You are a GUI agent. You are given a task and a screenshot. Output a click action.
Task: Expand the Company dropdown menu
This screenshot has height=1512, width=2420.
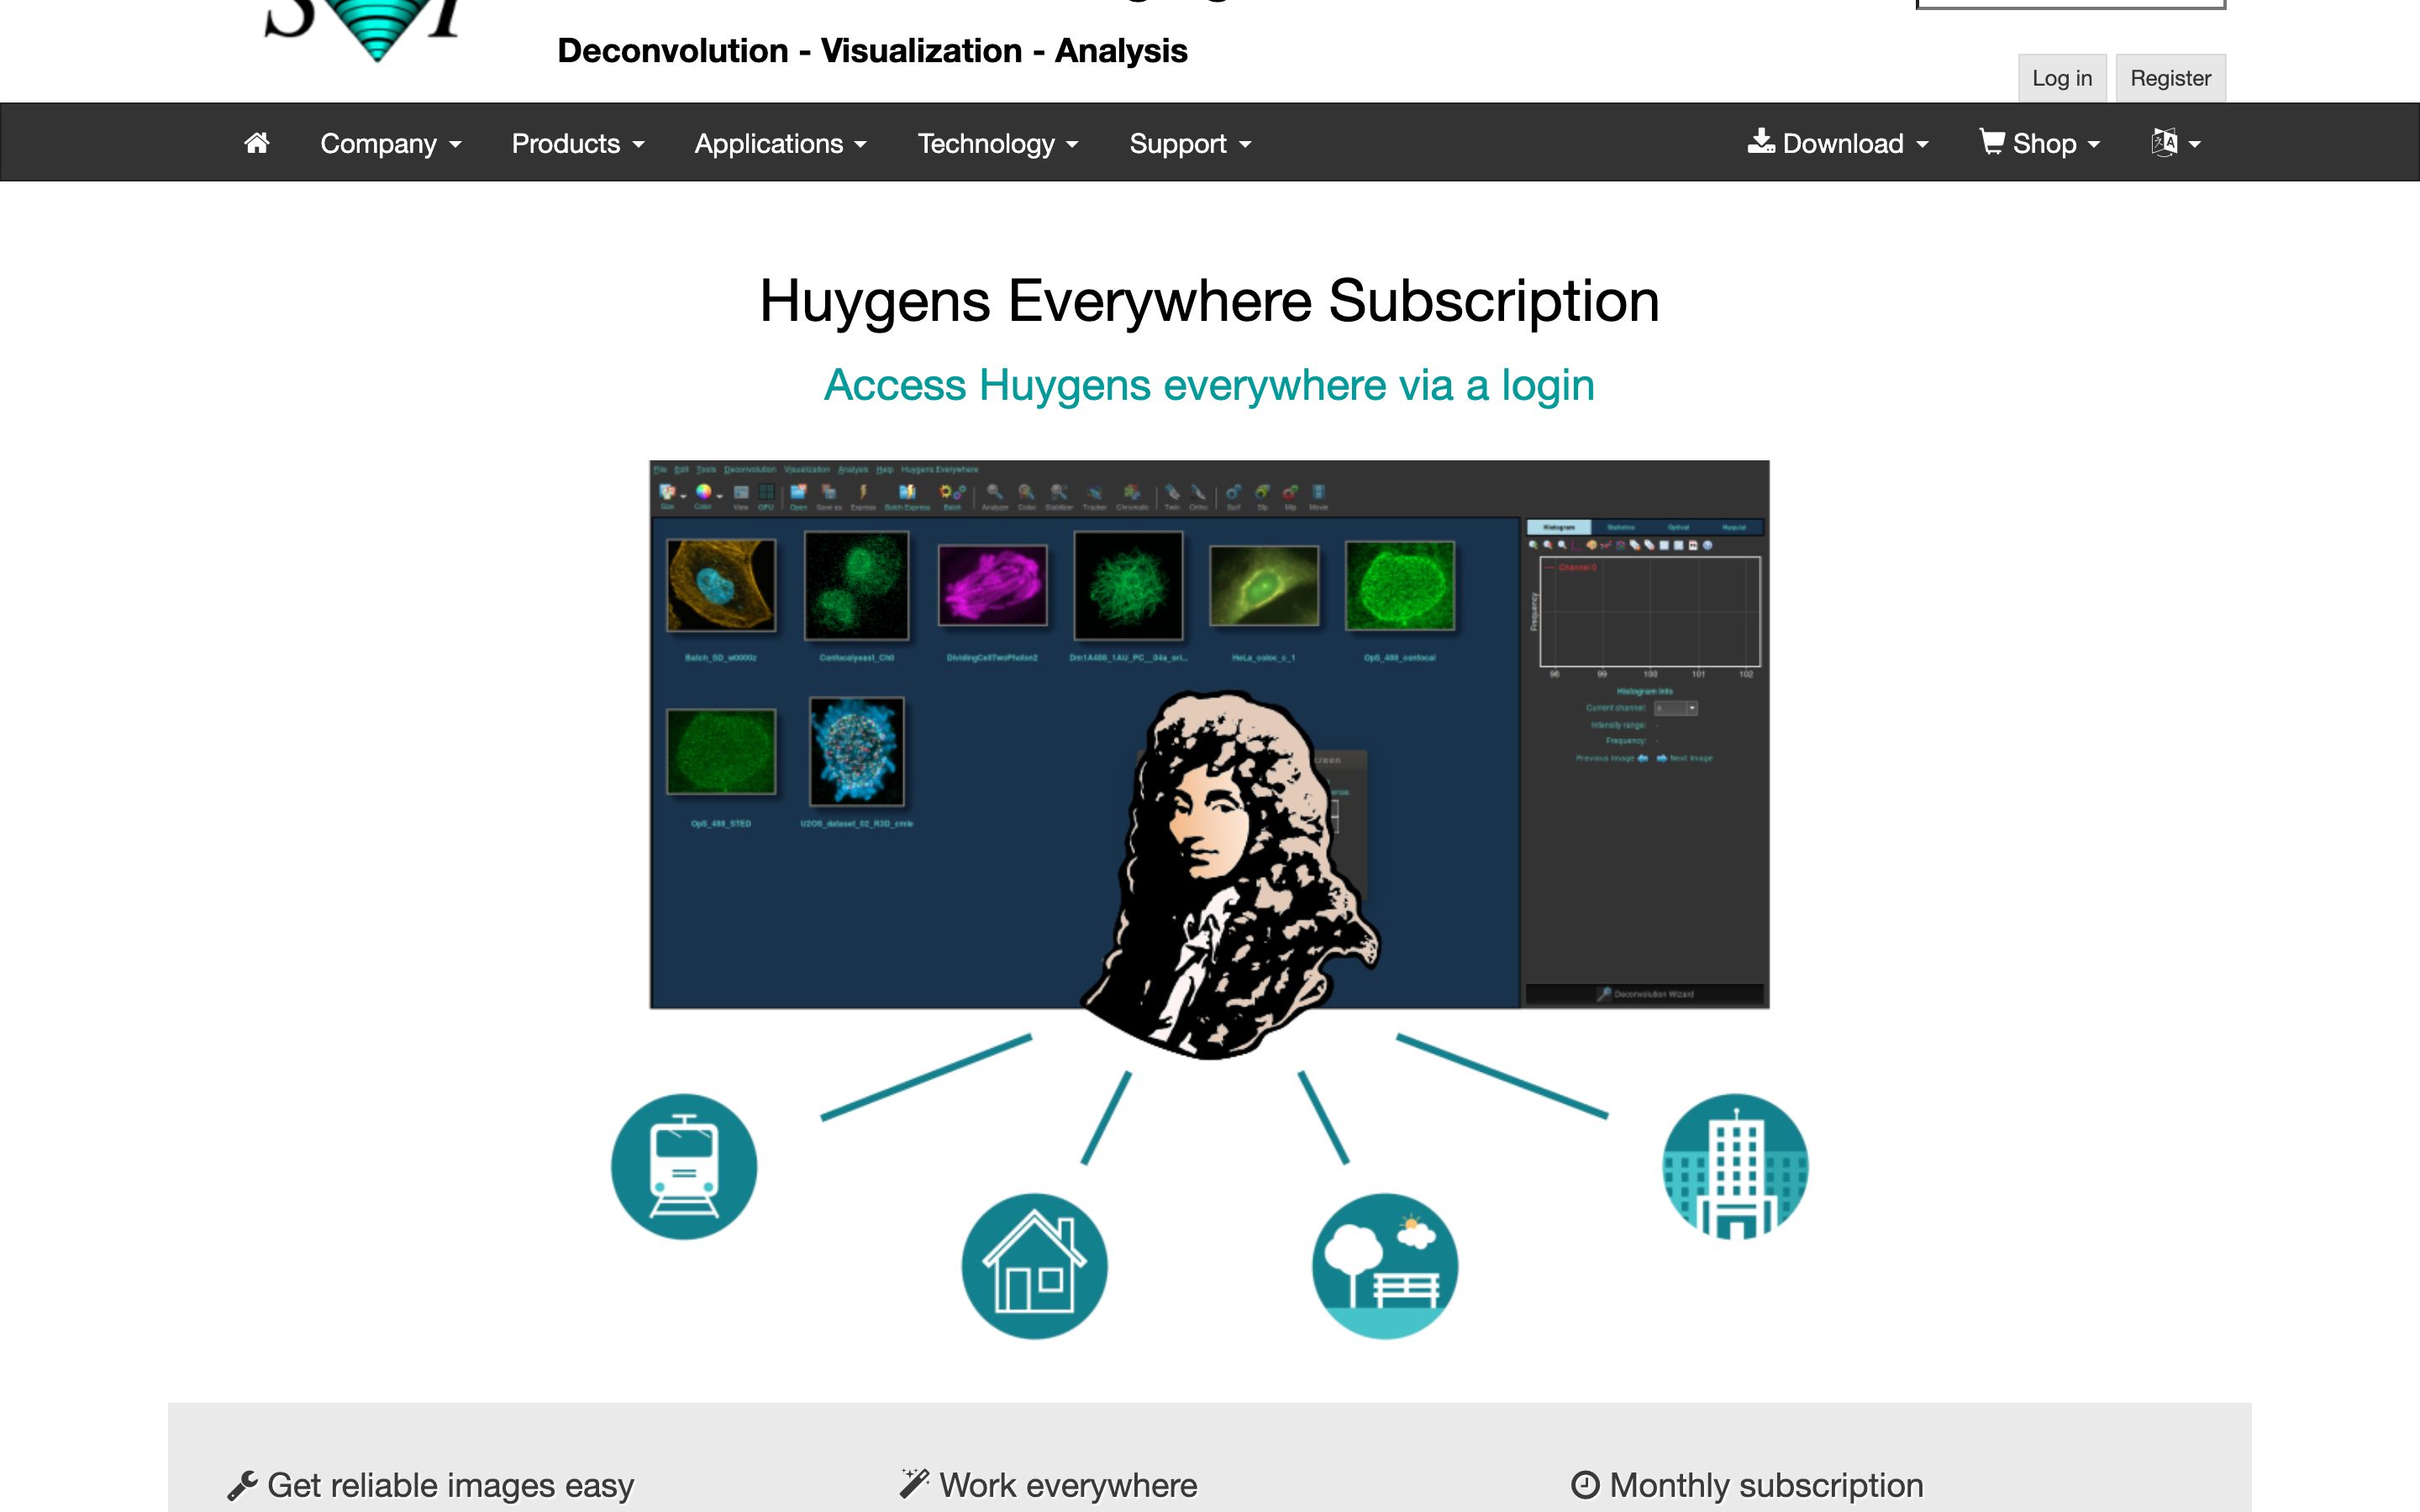click(390, 143)
